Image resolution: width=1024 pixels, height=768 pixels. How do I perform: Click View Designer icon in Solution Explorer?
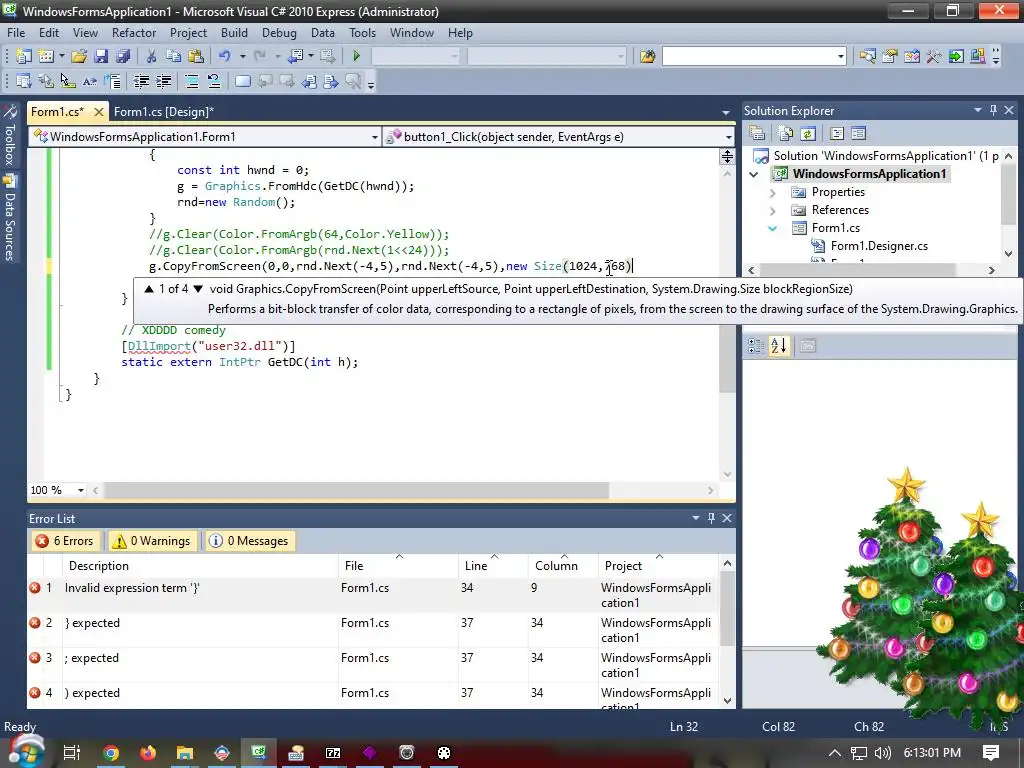click(858, 134)
